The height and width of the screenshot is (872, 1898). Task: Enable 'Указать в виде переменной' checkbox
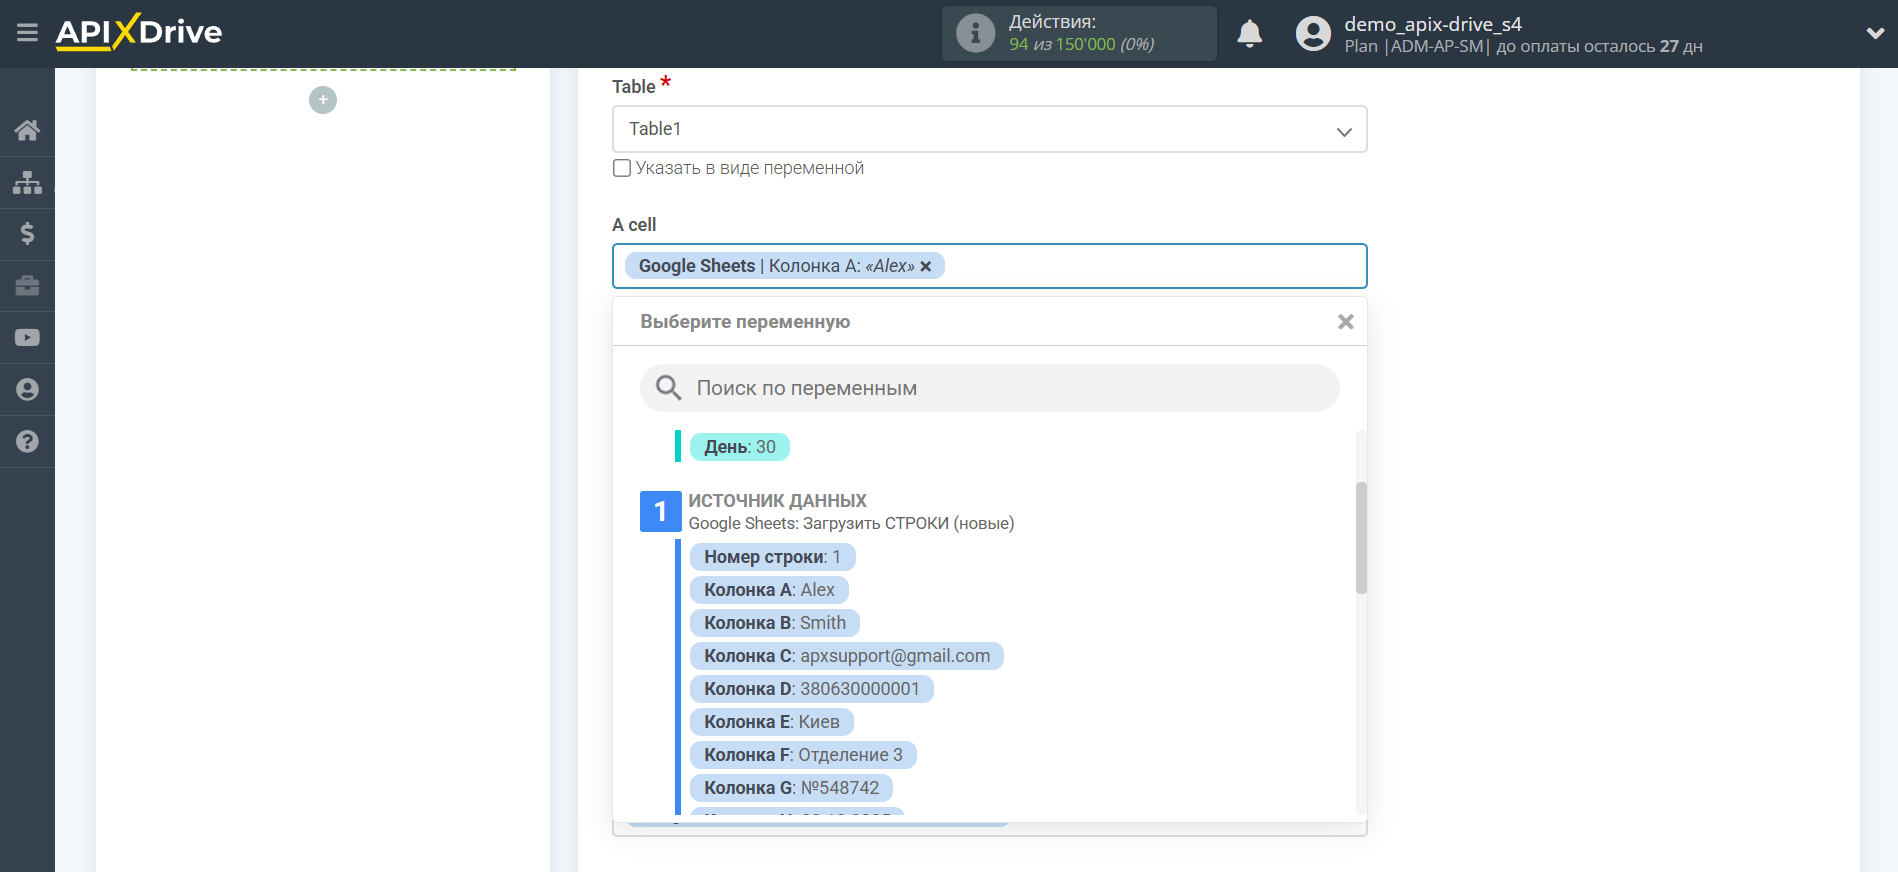click(x=622, y=168)
